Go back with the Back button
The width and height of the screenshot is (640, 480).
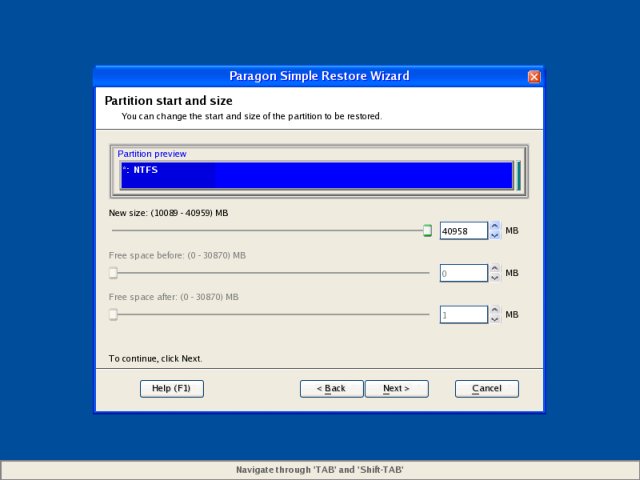click(x=331, y=389)
